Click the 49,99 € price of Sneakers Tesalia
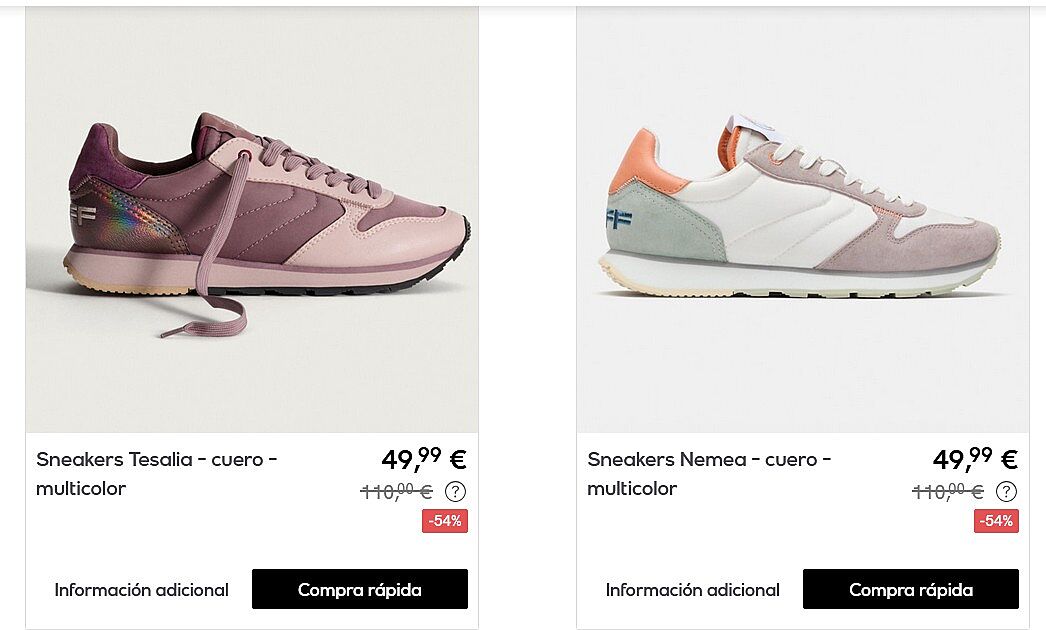1046x630 pixels. tap(424, 458)
